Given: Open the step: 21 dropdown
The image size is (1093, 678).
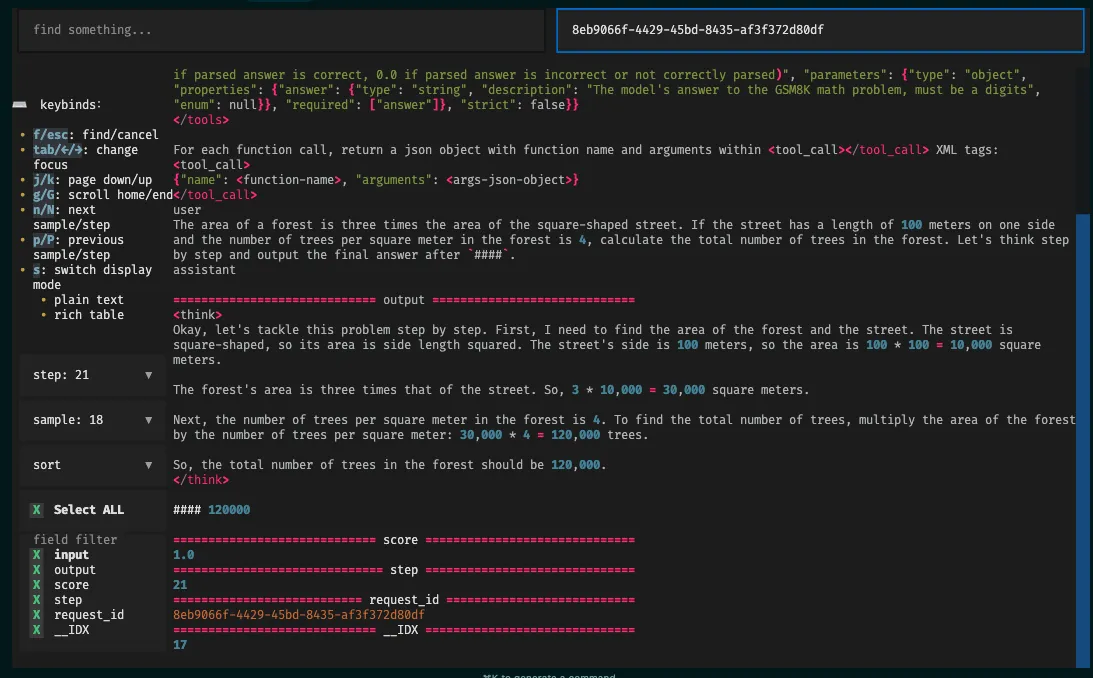Looking at the screenshot, I should click(x=93, y=375).
